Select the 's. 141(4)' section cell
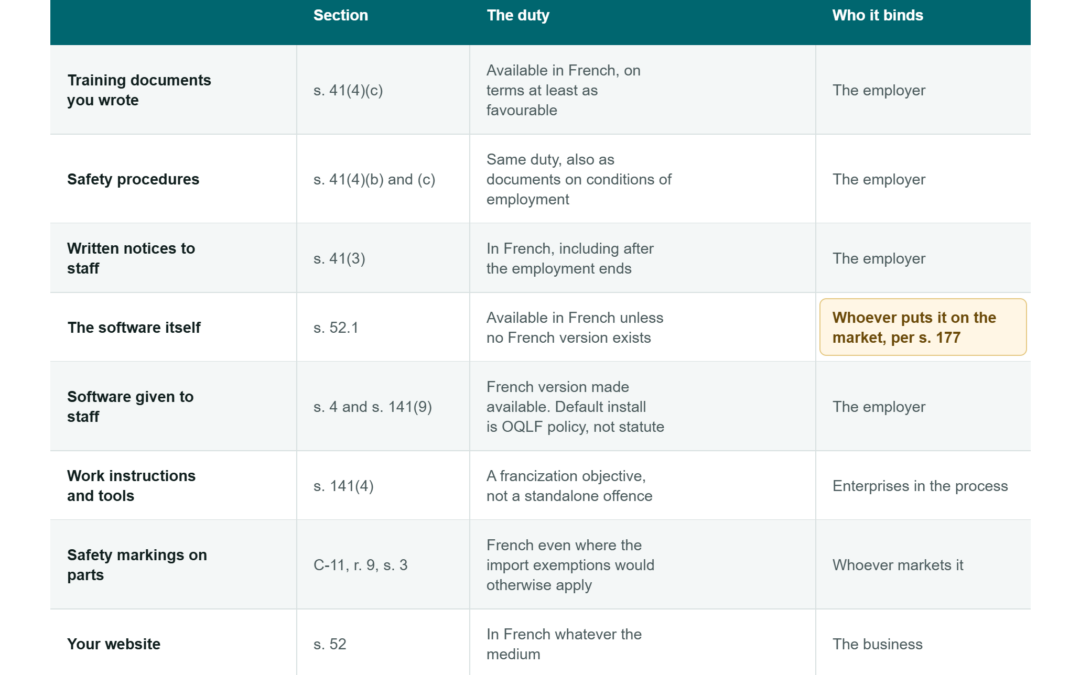This screenshot has width=1080, height=675. [x=343, y=486]
